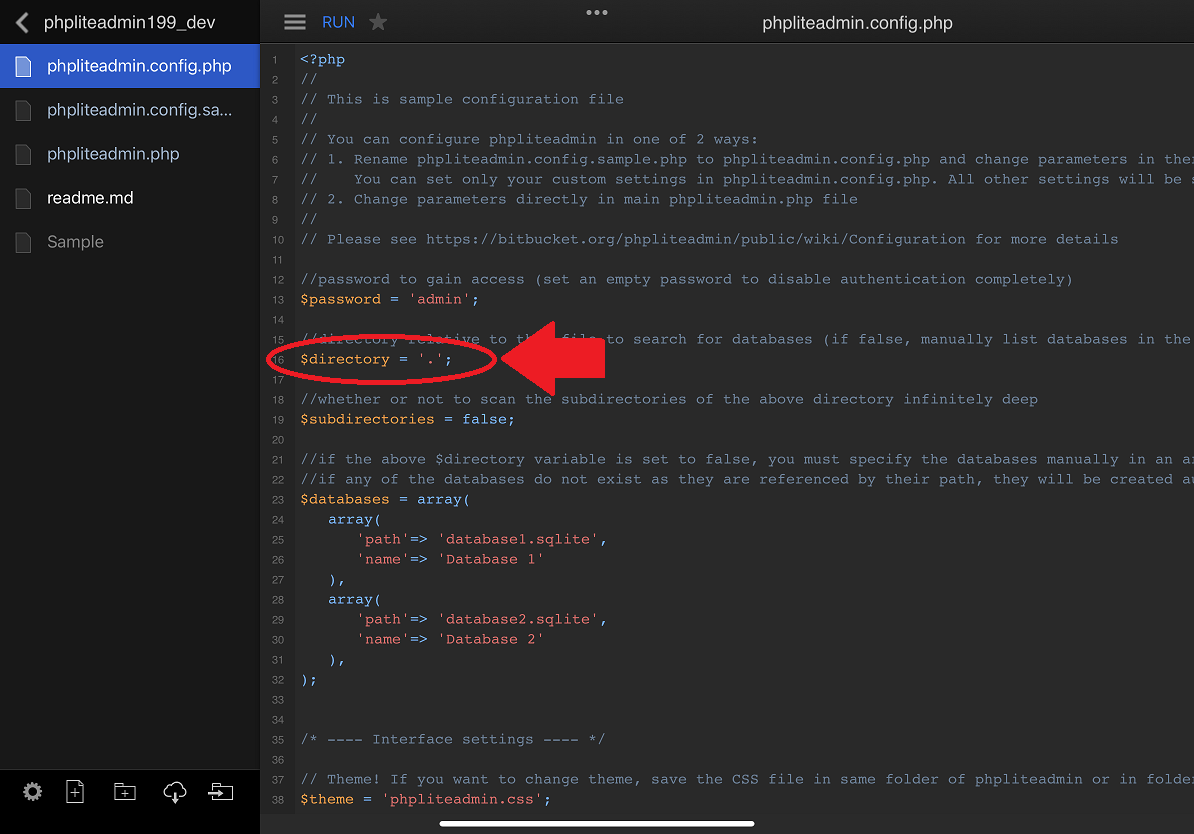1194x834 pixels.
Task: Click the file icon beside phpliteadmin.php
Action: tap(24, 155)
